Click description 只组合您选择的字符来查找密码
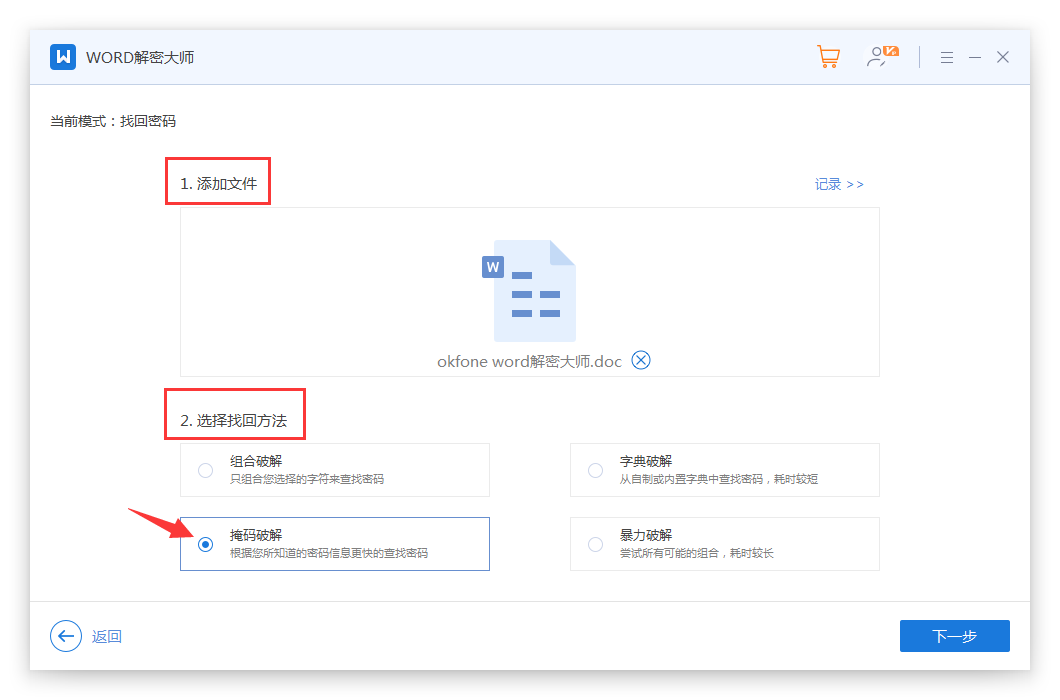The image size is (1060, 700). (x=307, y=479)
